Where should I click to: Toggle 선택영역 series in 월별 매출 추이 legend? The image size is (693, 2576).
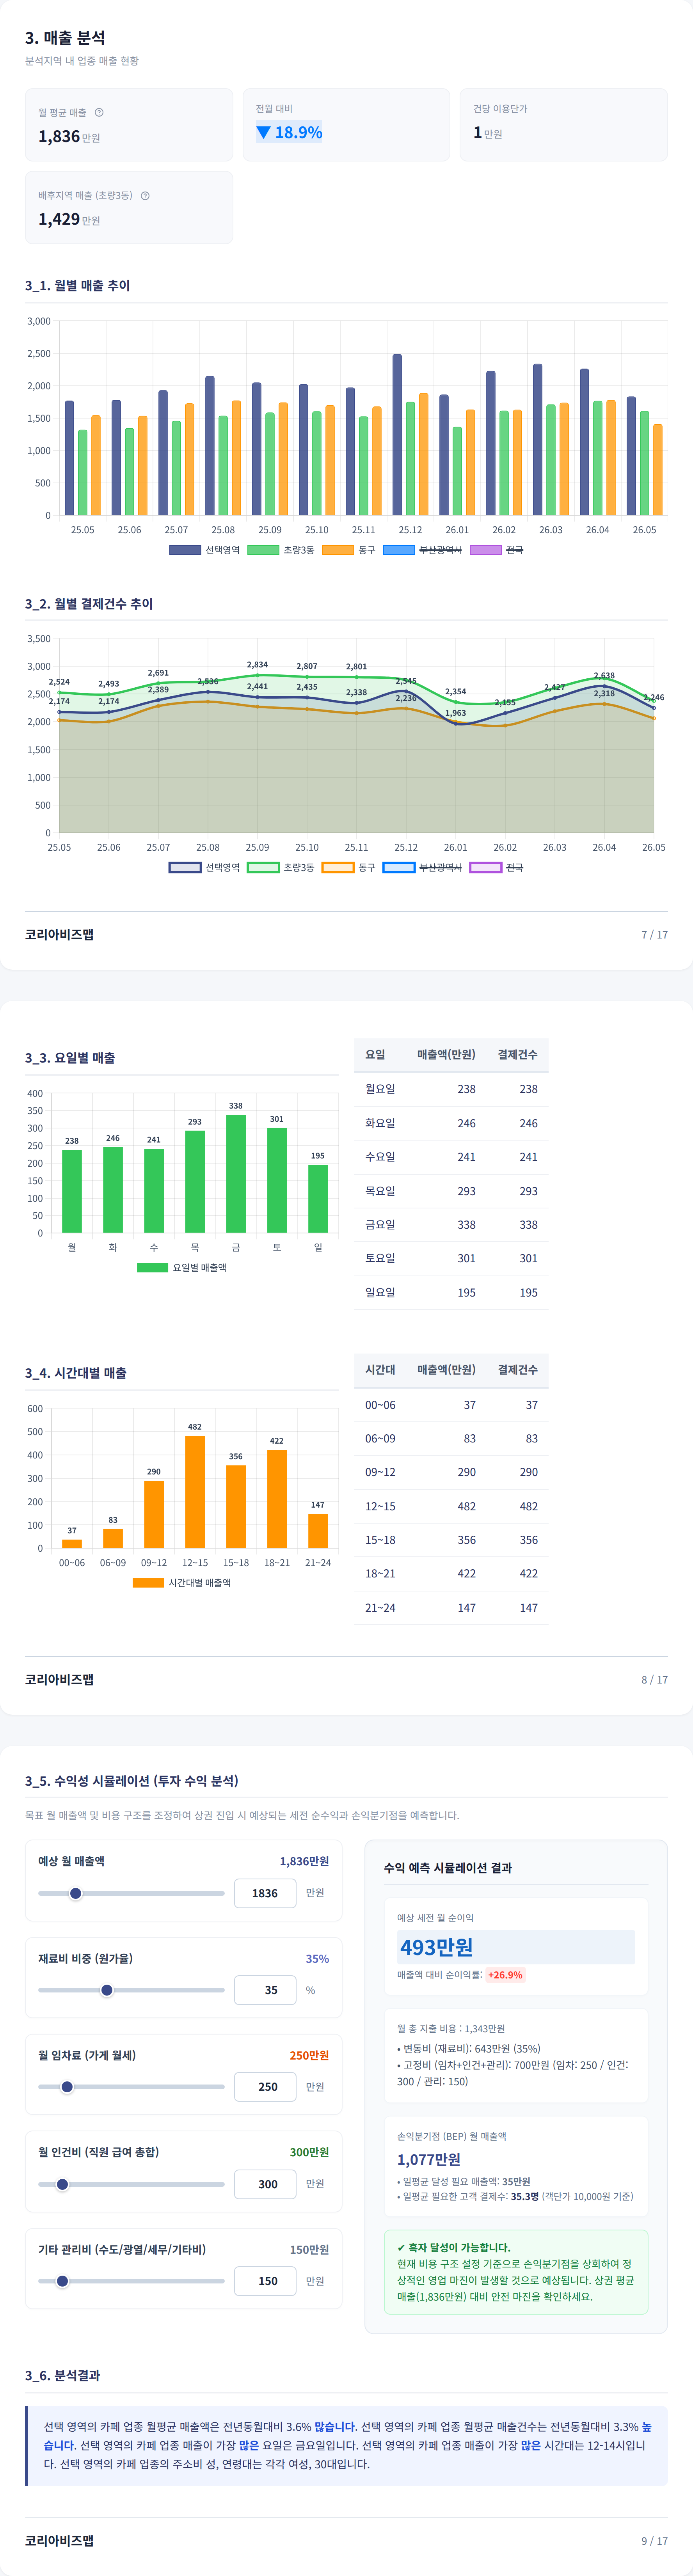[204, 550]
